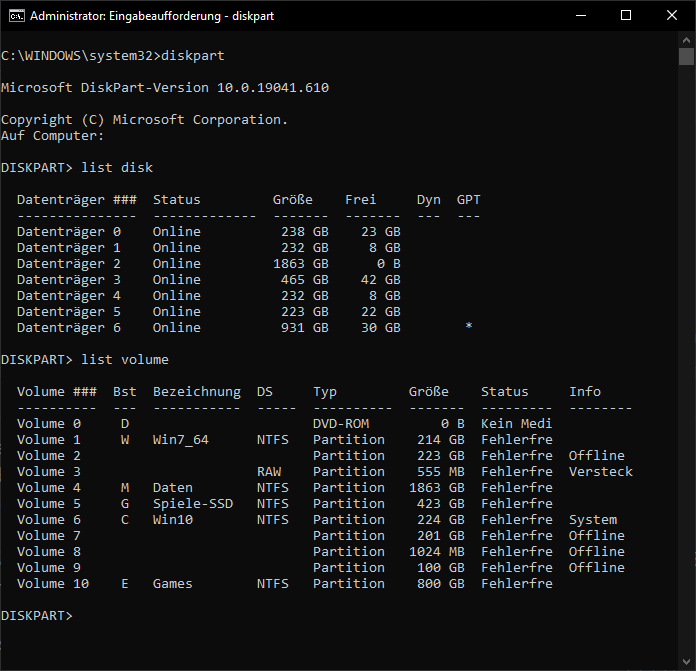Viewport: 696px width, 671px height.
Task: Click the 'Typ' column header
Action: pos(325,392)
